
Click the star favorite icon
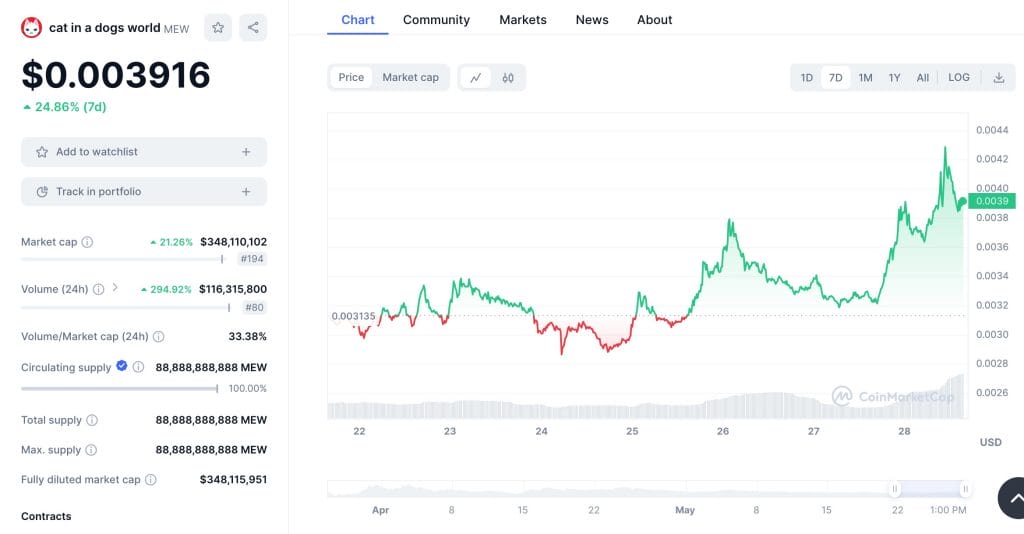pyautogui.click(x=218, y=28)
